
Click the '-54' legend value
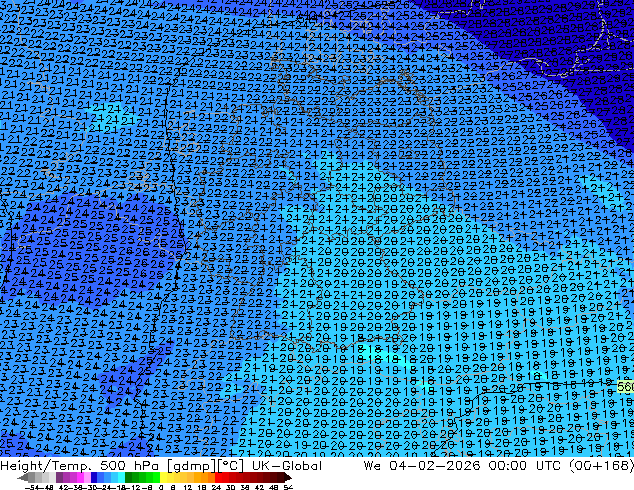32,487
